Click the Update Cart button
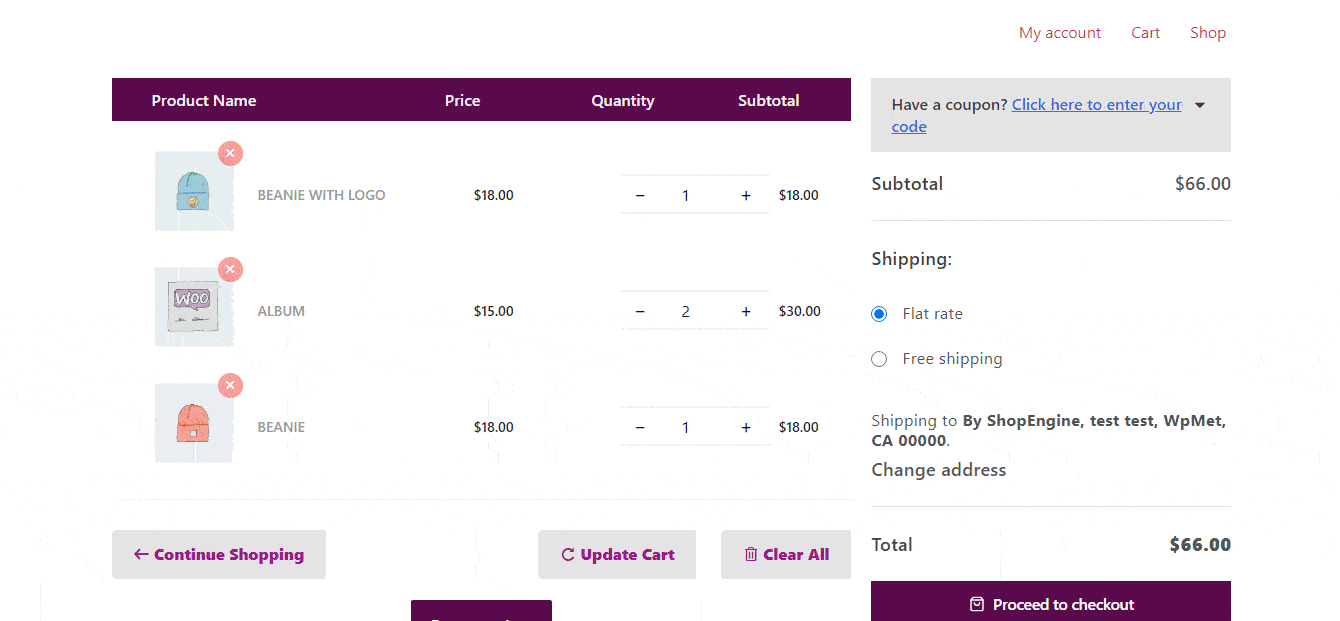 click(617, 555)
